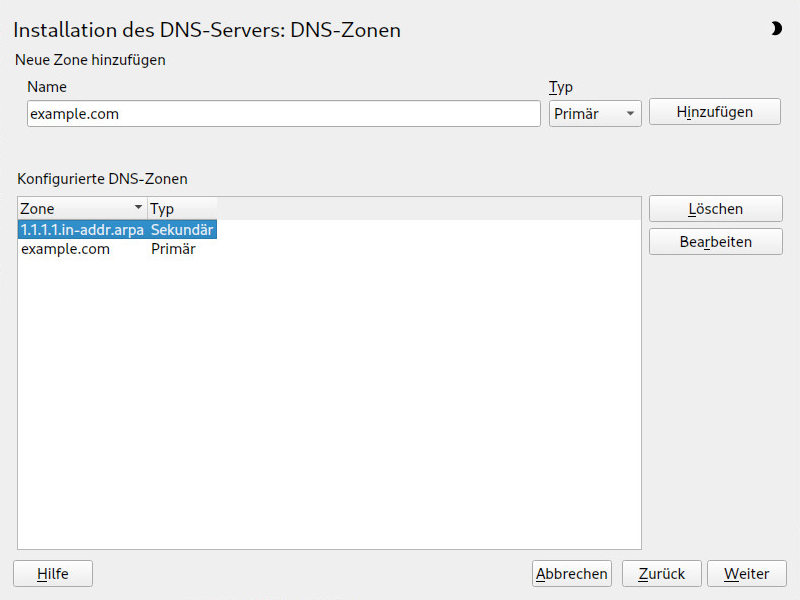
Task: Click the Name label above the text field
Action: point(47,87)
